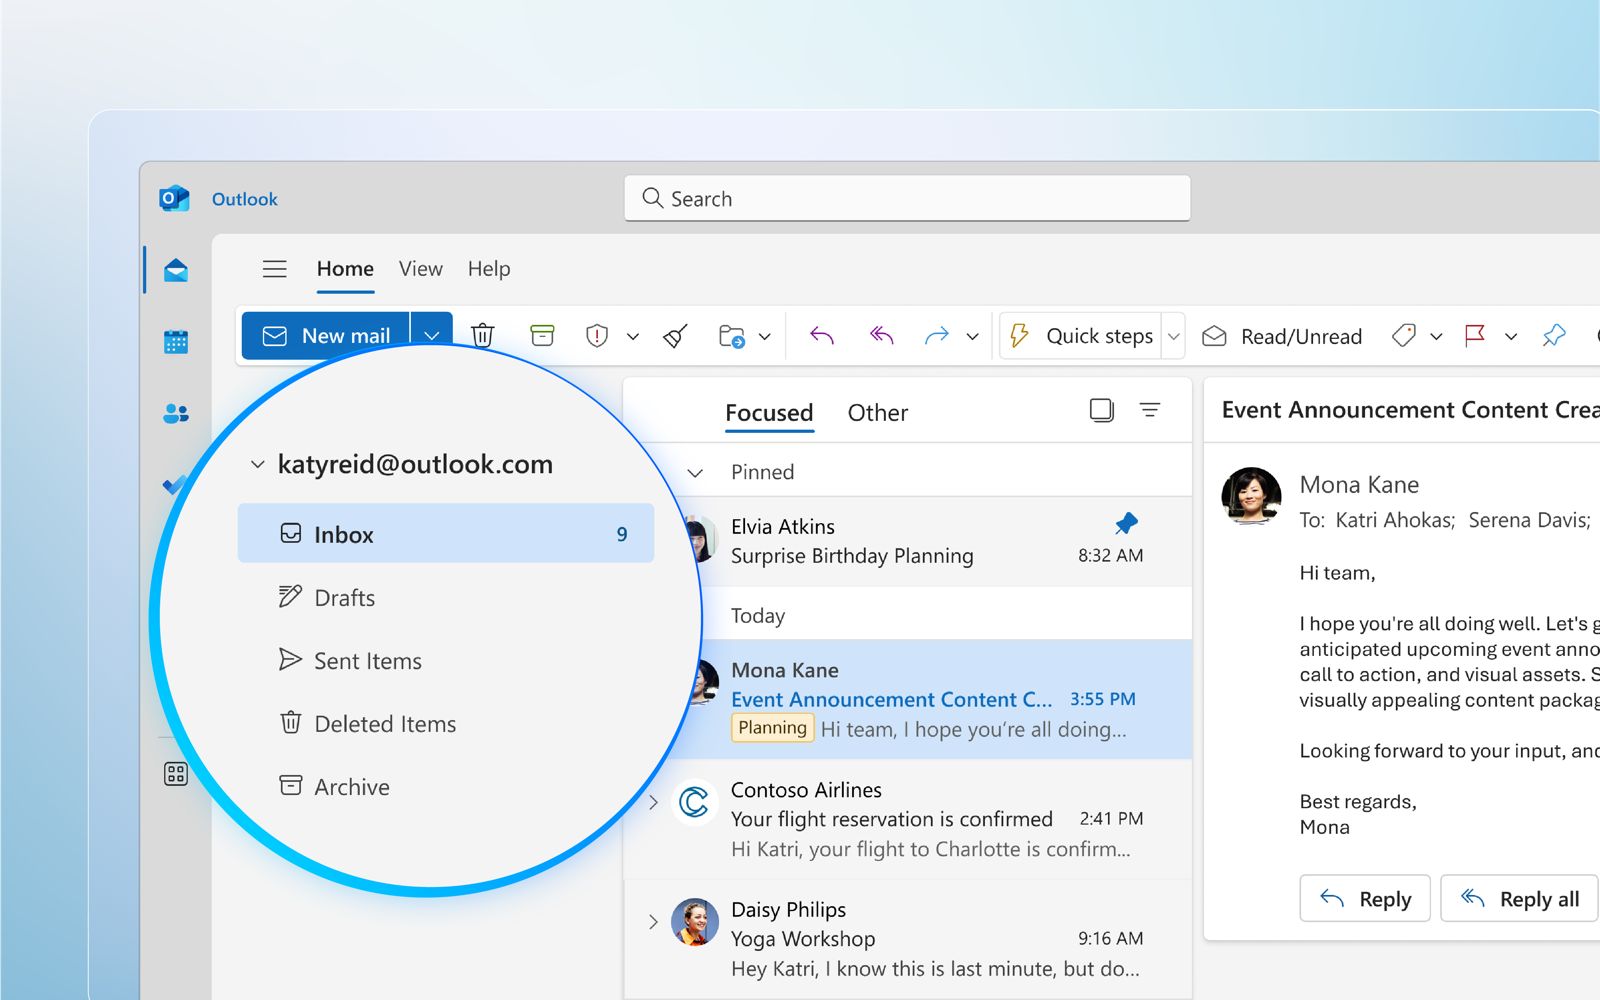Delete the email using the trash icon

[483, 335]
